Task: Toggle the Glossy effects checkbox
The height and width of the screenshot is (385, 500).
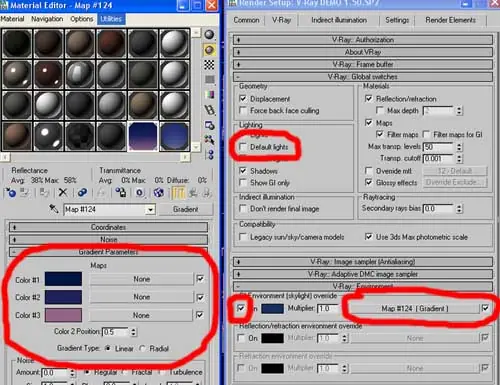Action: [x=369, y=183]
